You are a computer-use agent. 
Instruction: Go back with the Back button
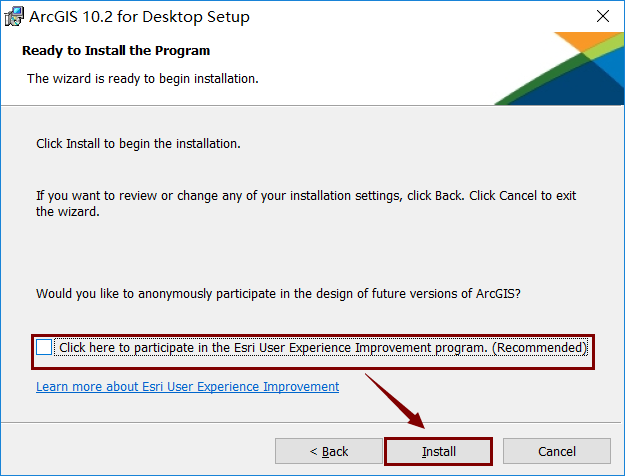pos(328,451)
